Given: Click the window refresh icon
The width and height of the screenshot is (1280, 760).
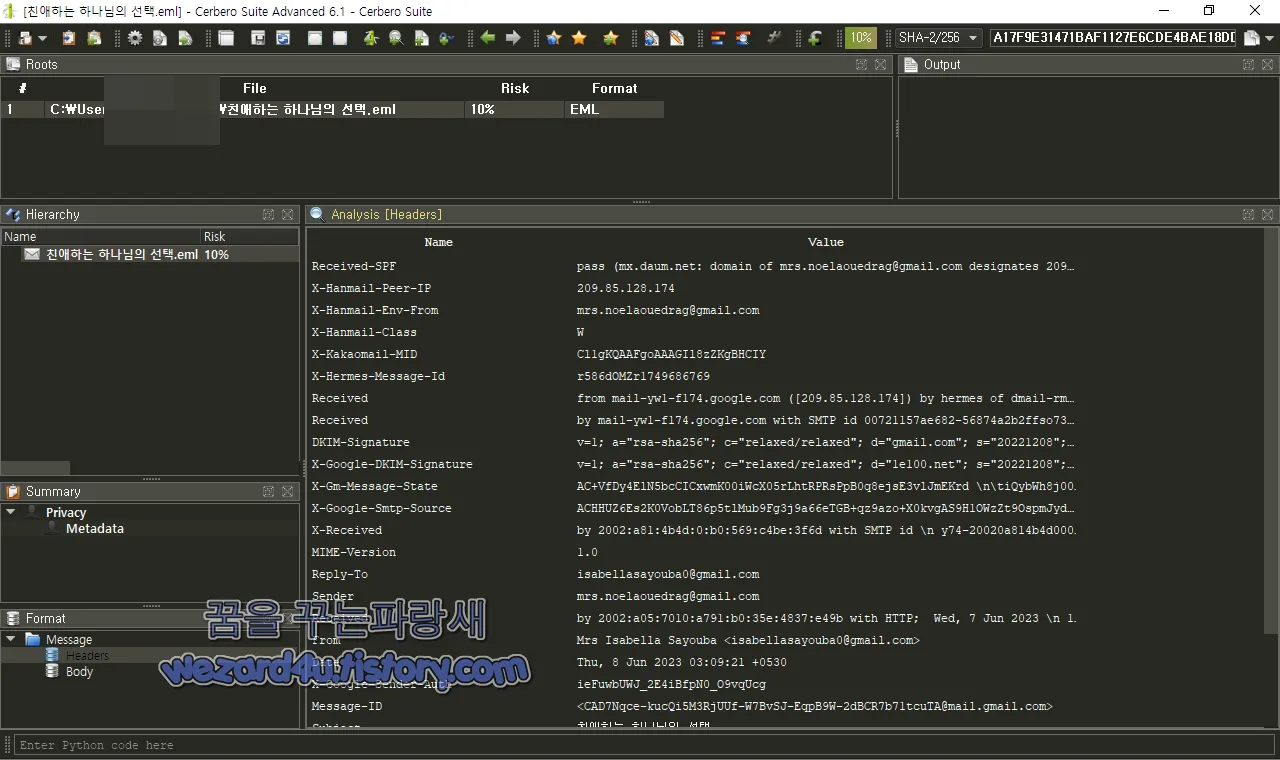Looking at the screenshot, I should [283, 38].
